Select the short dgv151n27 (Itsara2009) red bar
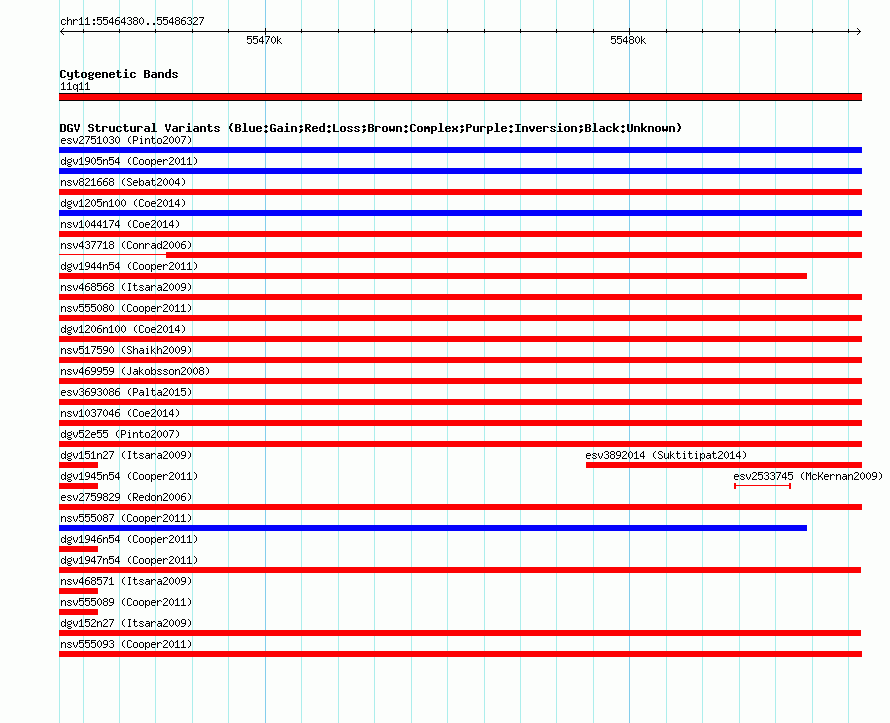This screenshot has height=723, width=890. click(78, 465)
